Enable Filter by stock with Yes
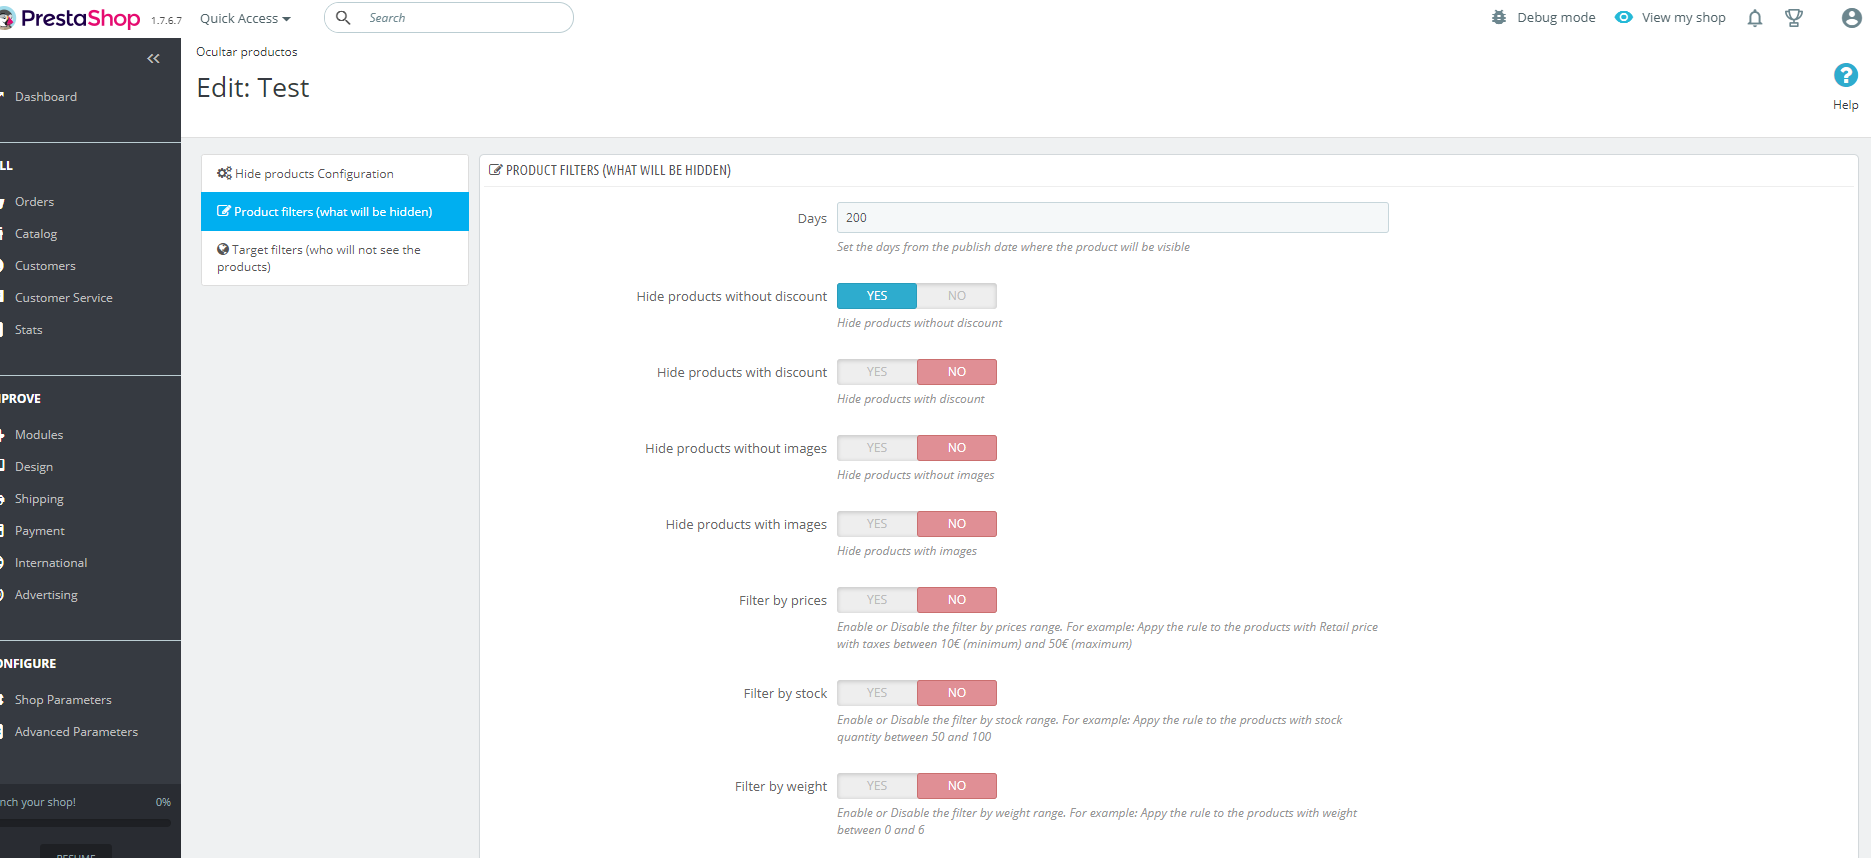The width and height of the screenshot is (1871, 858). (x=877, y=693)
